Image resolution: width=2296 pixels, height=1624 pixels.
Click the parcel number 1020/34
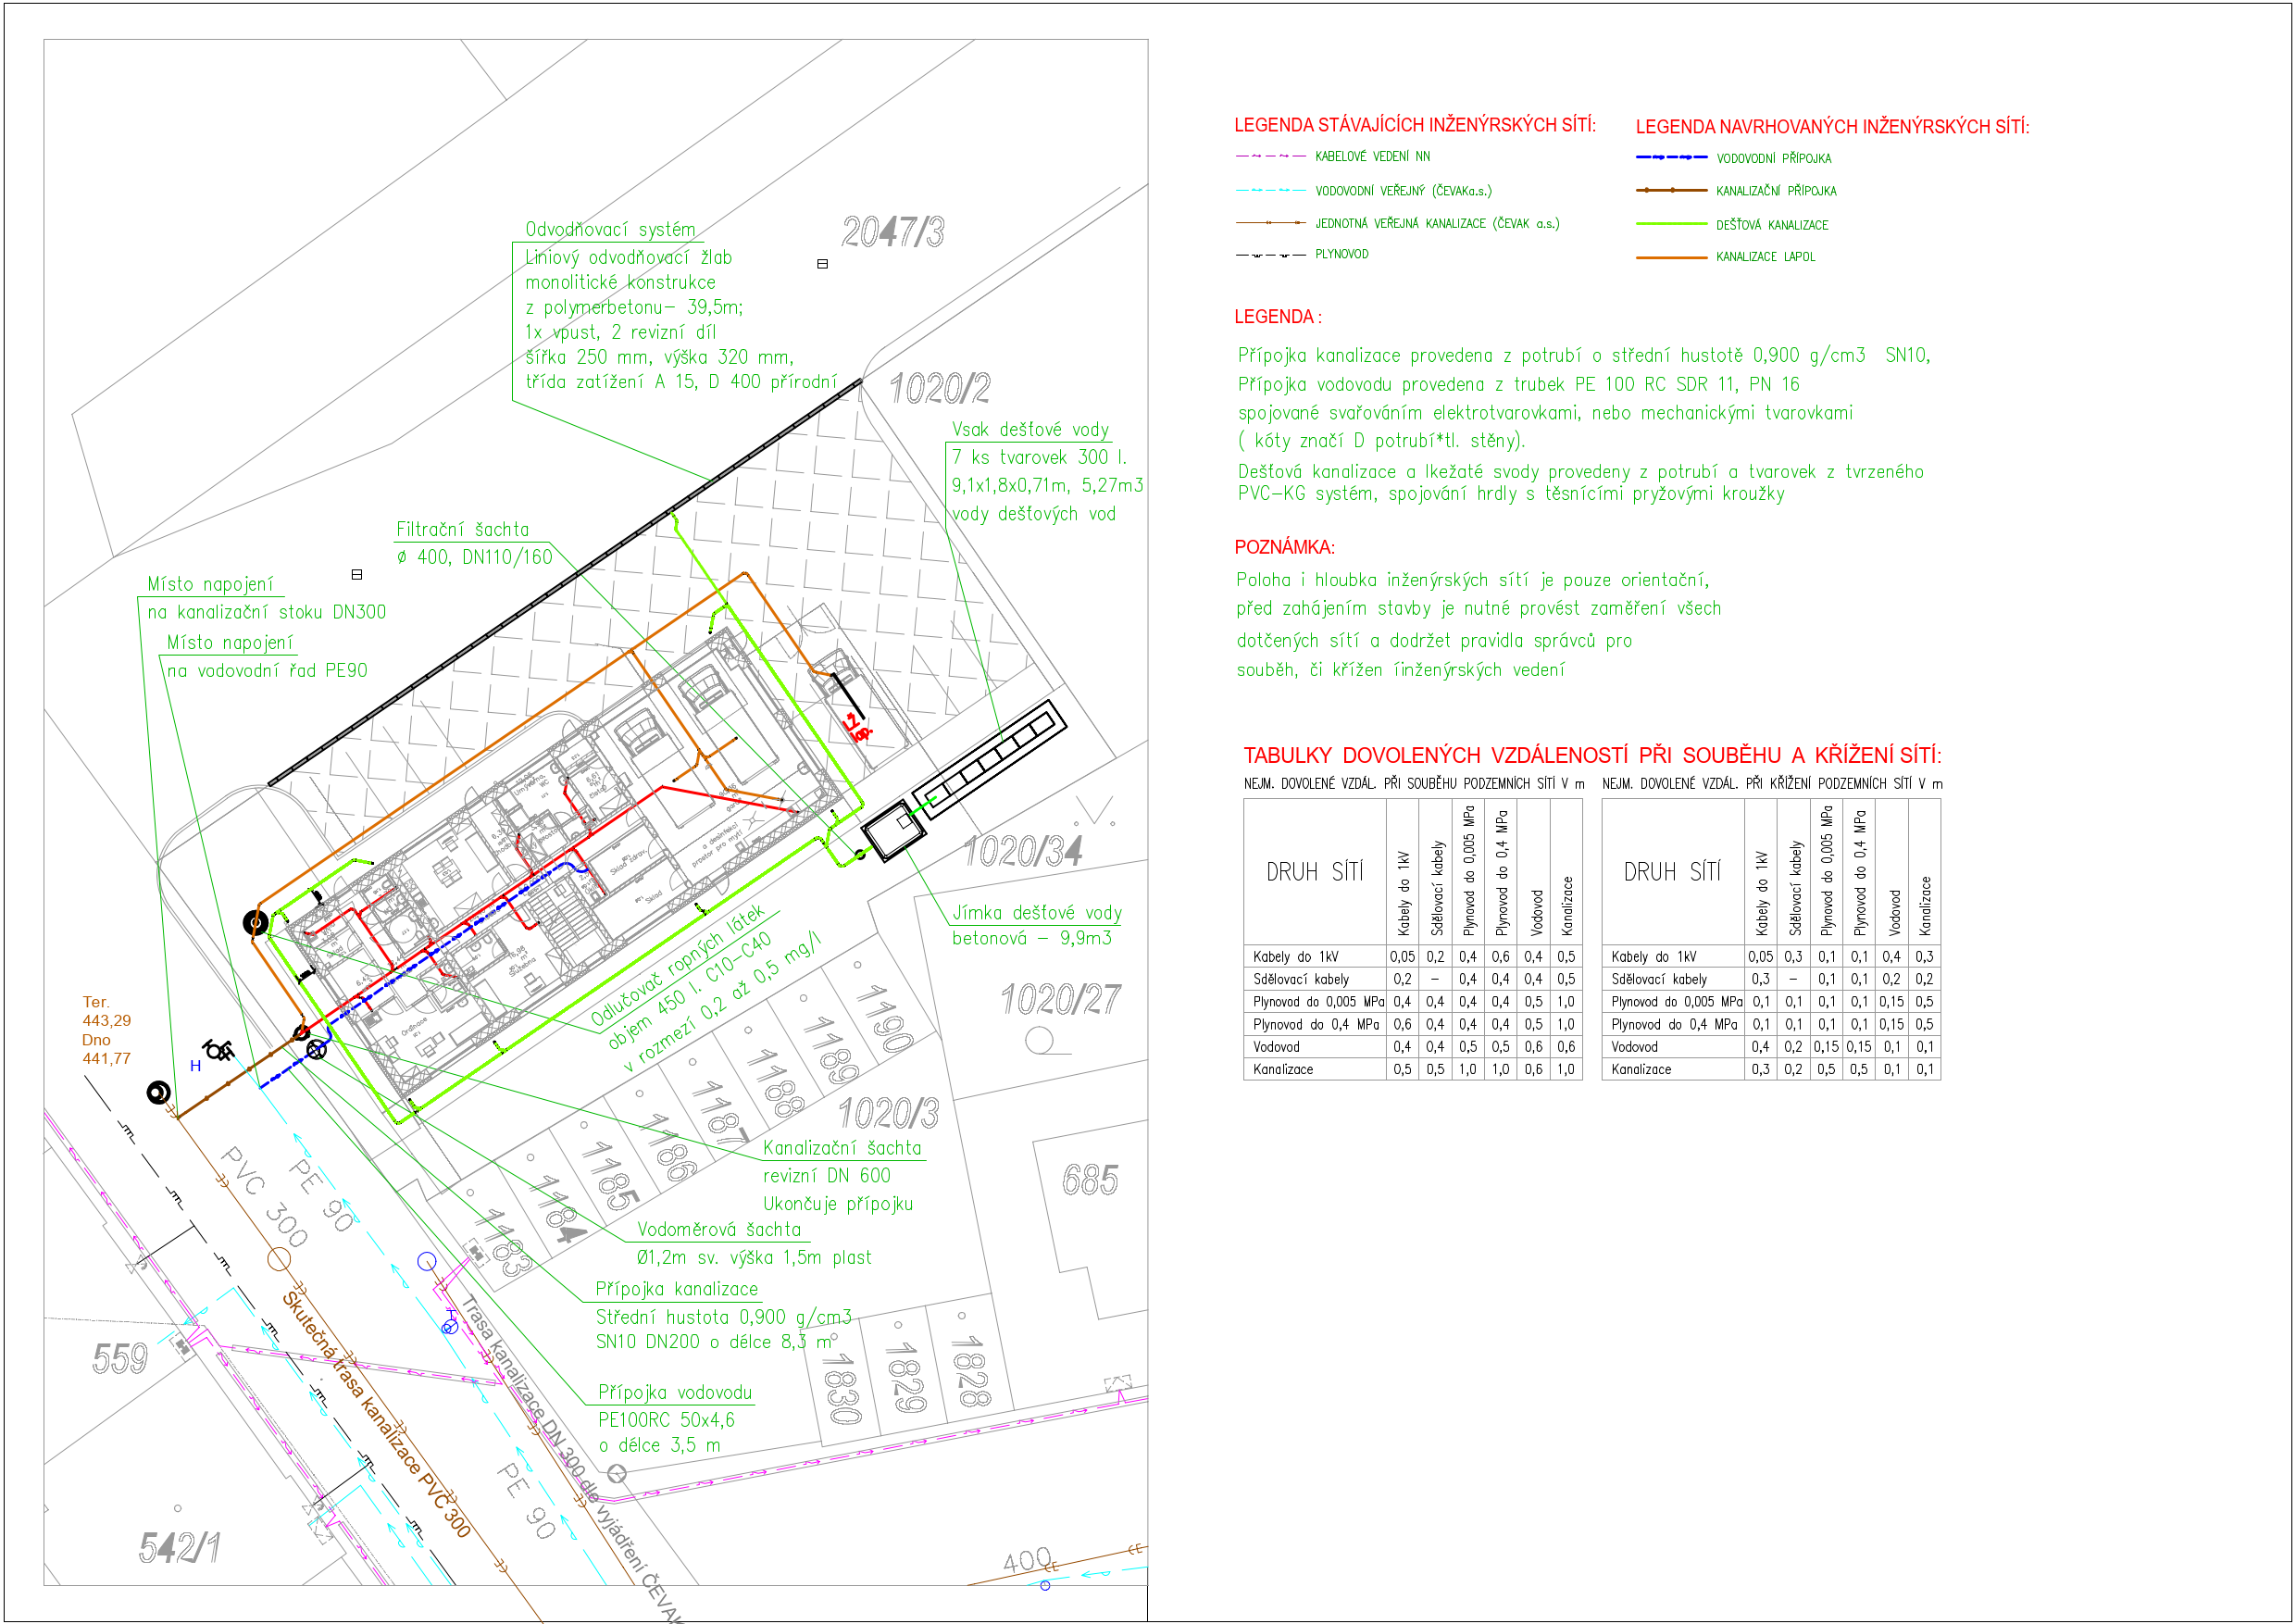(x=1022, y=852)
